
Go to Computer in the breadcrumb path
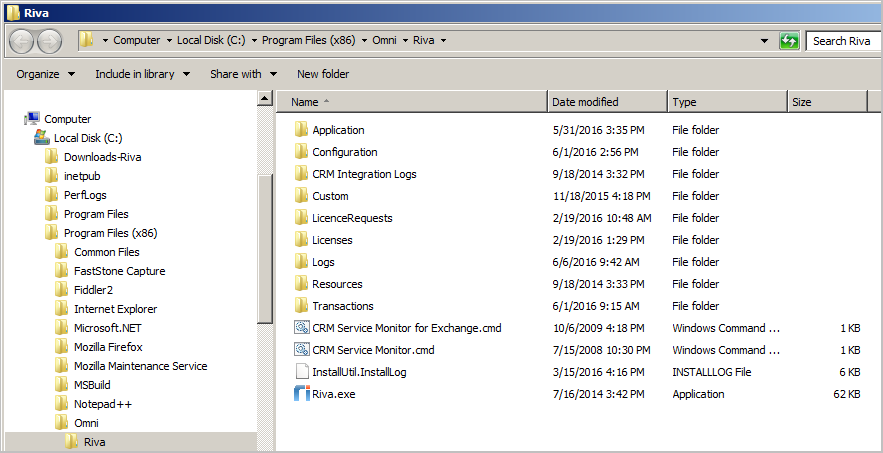[x=137, y=40]
